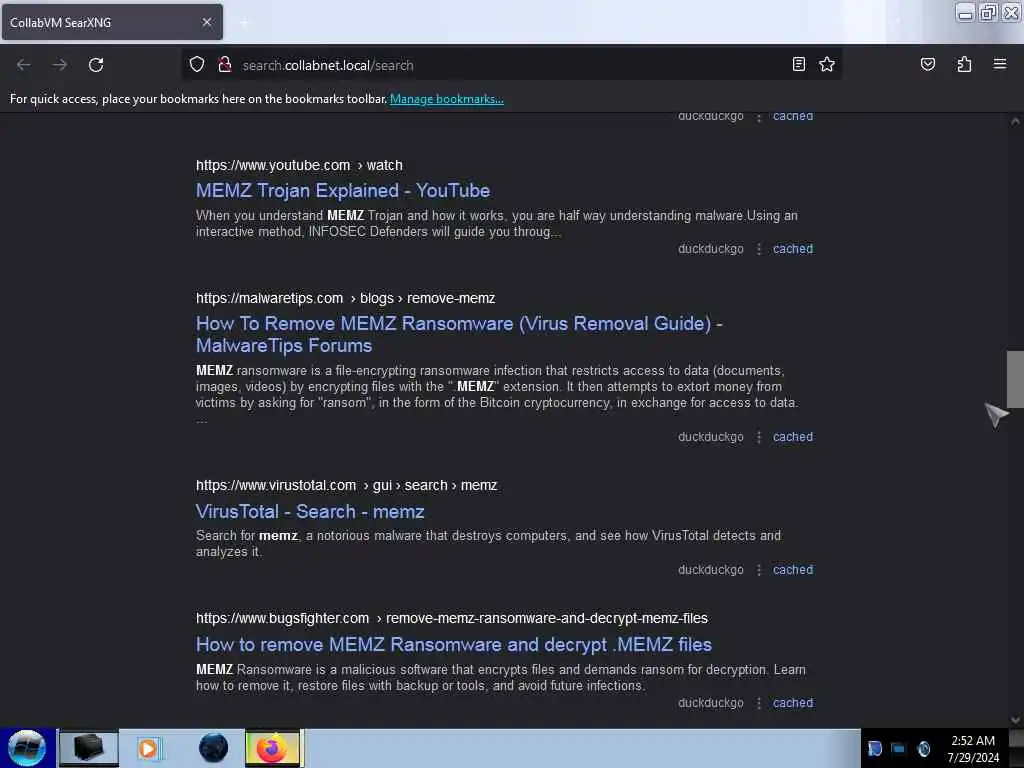Click the leftmost system tray icon
The height and width of the screenshot is (768, 1024).
tap(874, 748)
